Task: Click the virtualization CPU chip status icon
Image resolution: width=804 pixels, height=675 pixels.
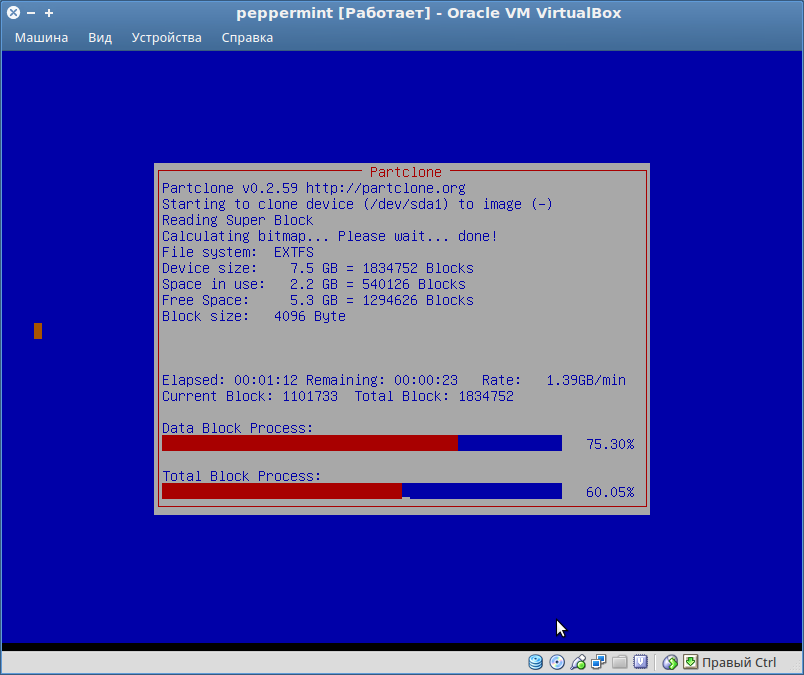Action: coord(640,662)
